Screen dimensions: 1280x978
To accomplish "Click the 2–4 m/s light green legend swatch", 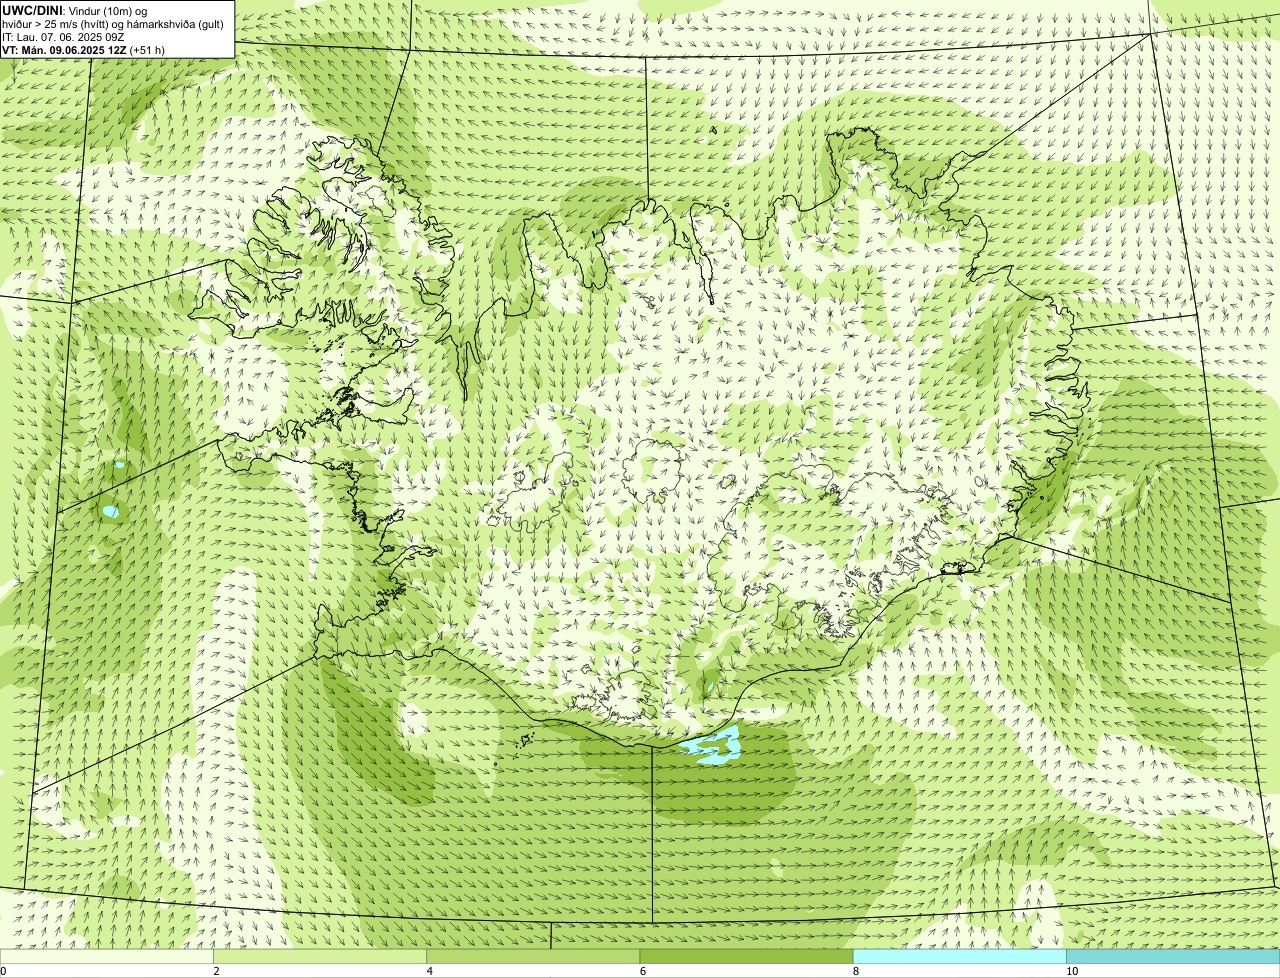I will pos(320,957).
